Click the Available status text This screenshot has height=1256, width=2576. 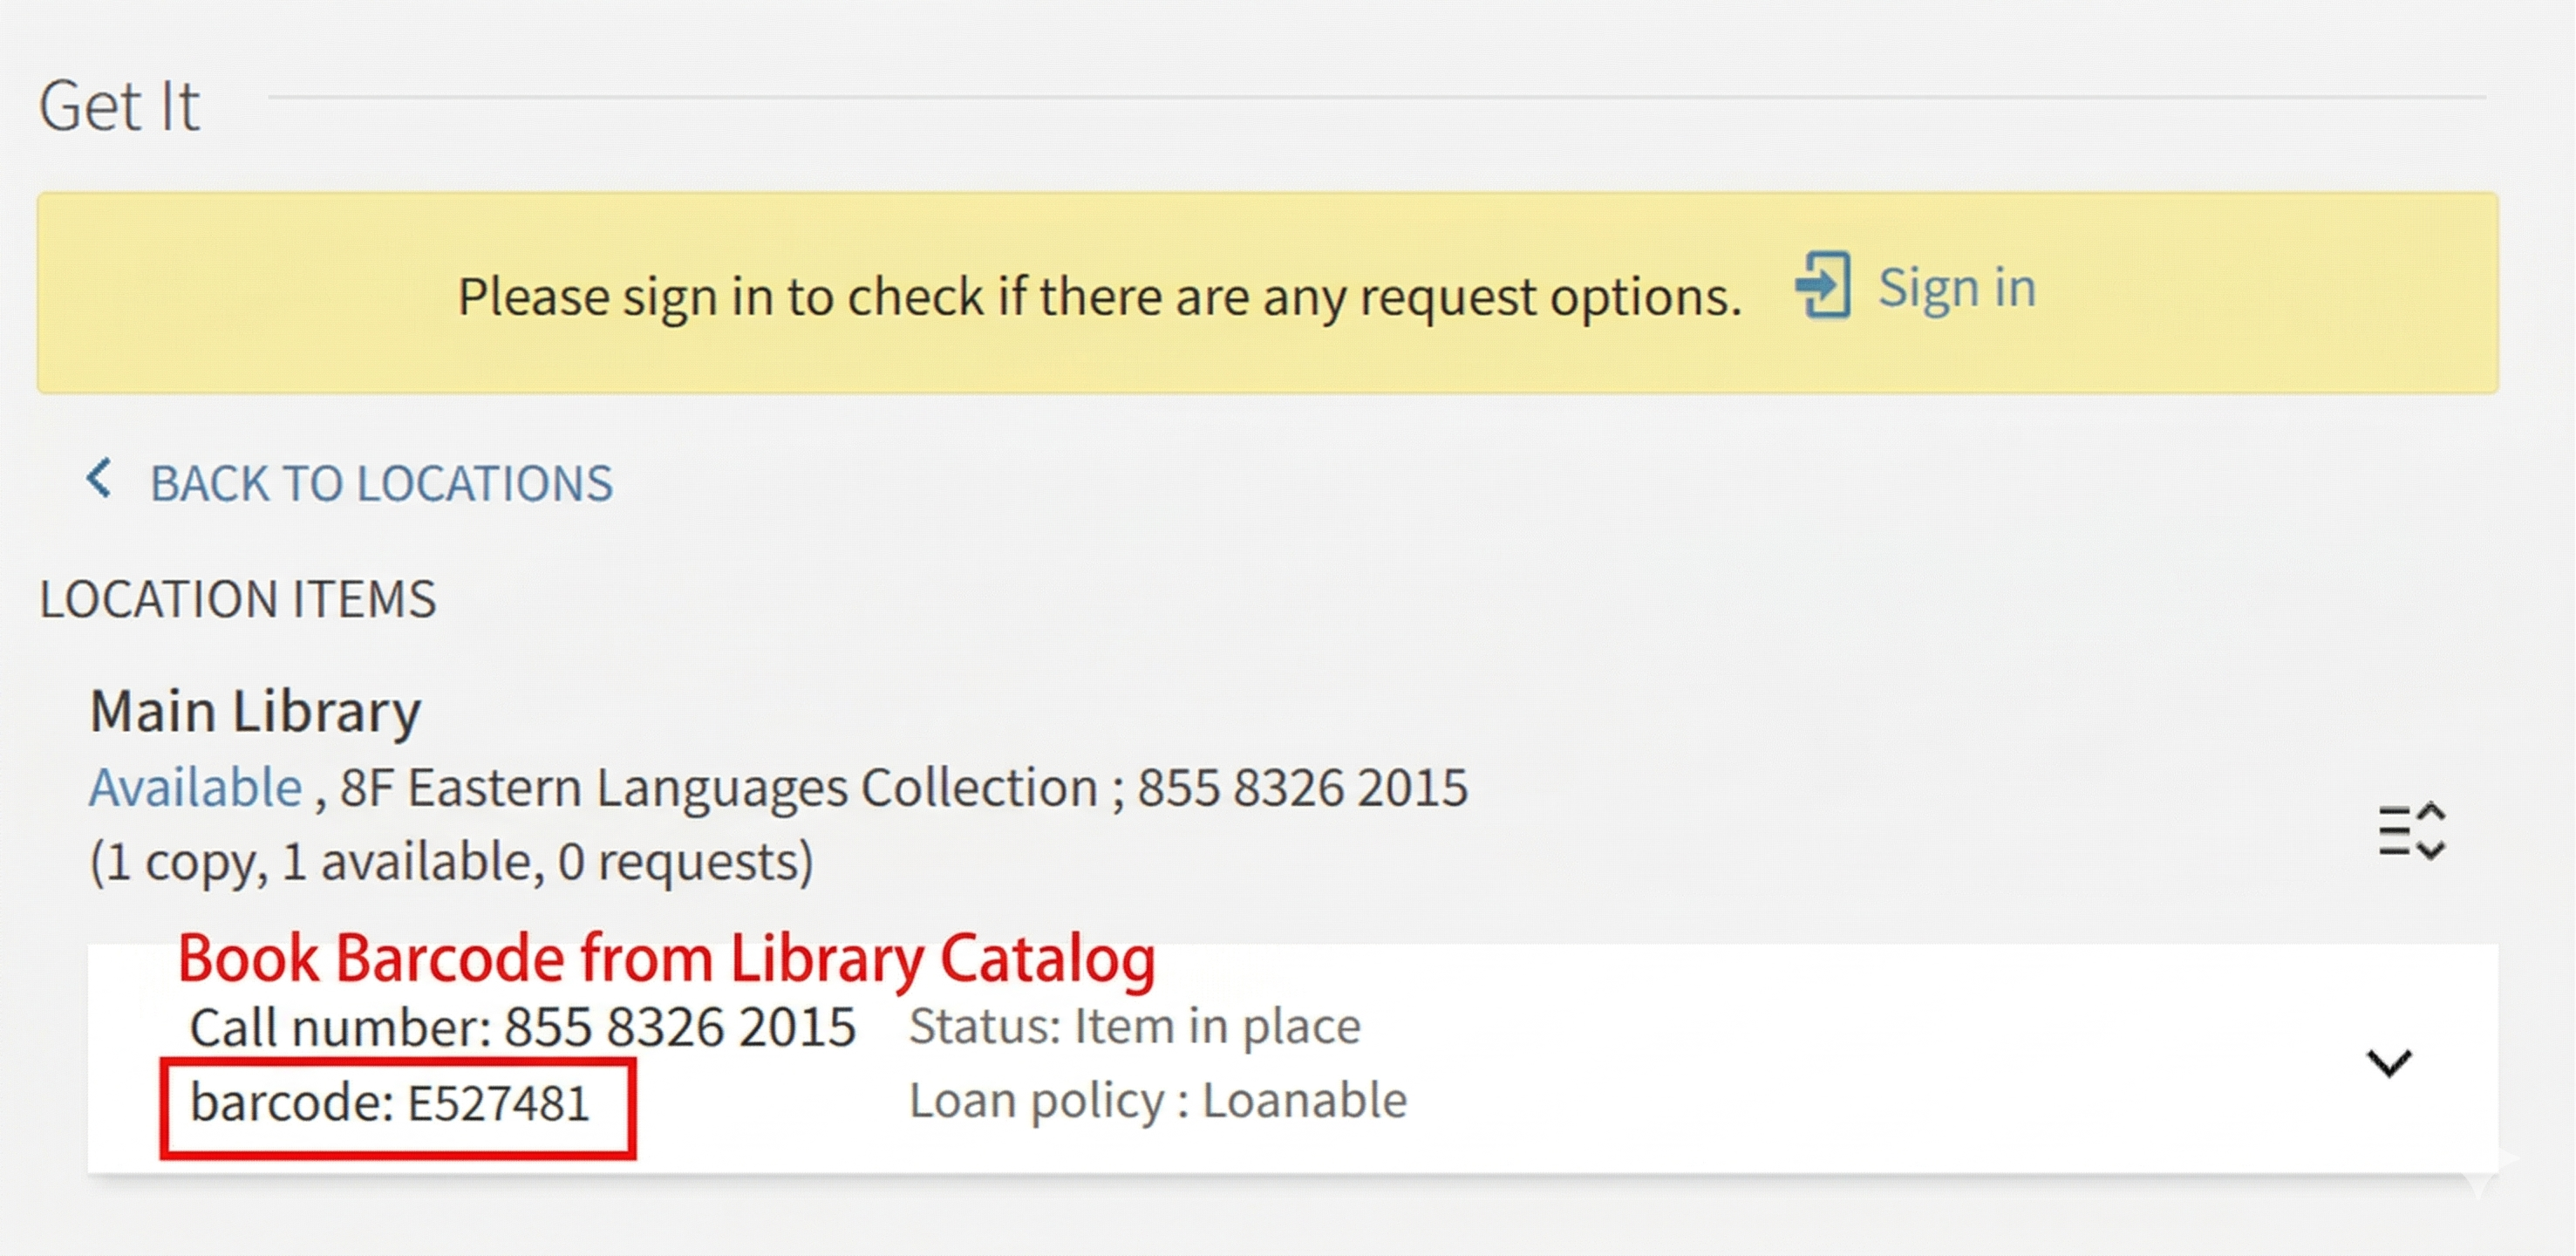click(196, 787)
